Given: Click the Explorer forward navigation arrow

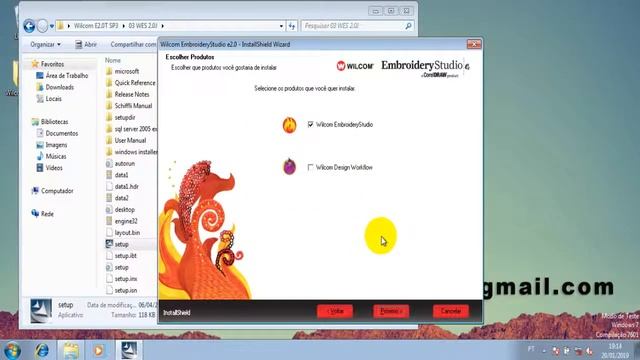Looking at the screenshot, I should pos(42,26).
